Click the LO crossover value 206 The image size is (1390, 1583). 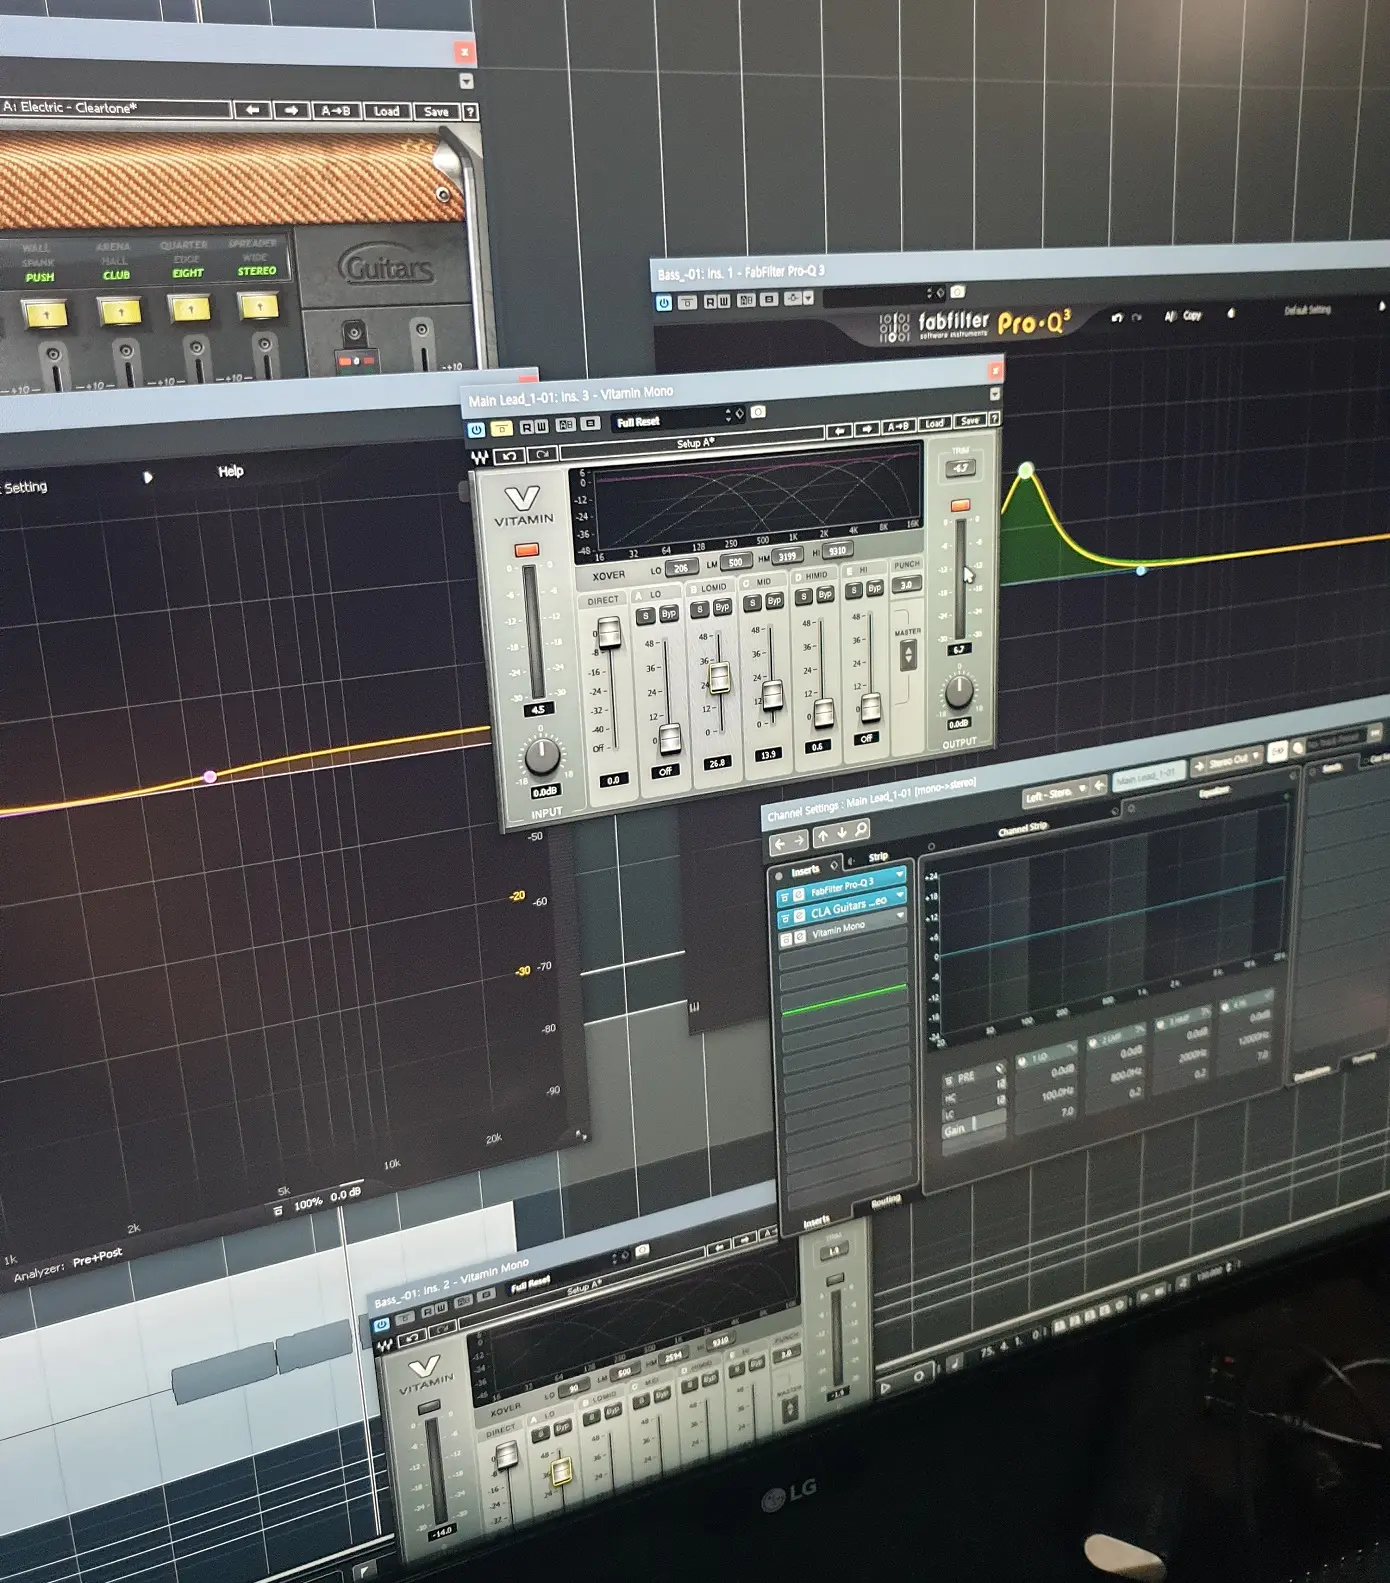[681, 568]
